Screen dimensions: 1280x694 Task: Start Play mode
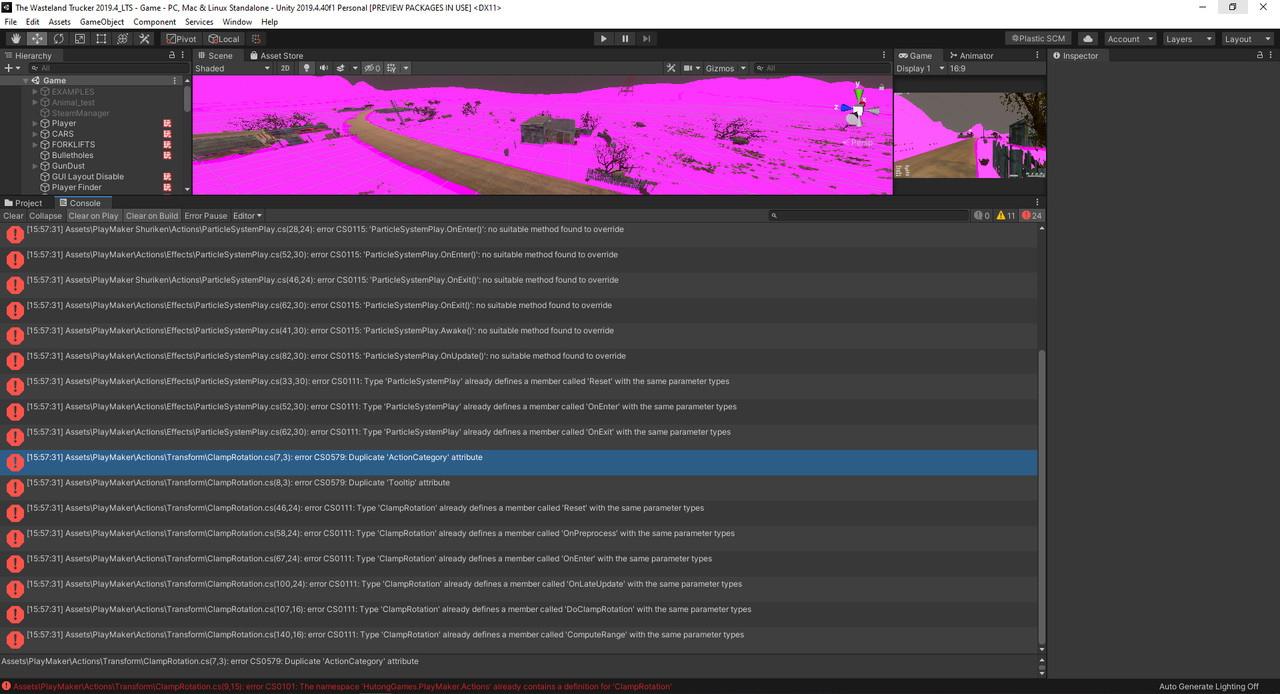603,39
